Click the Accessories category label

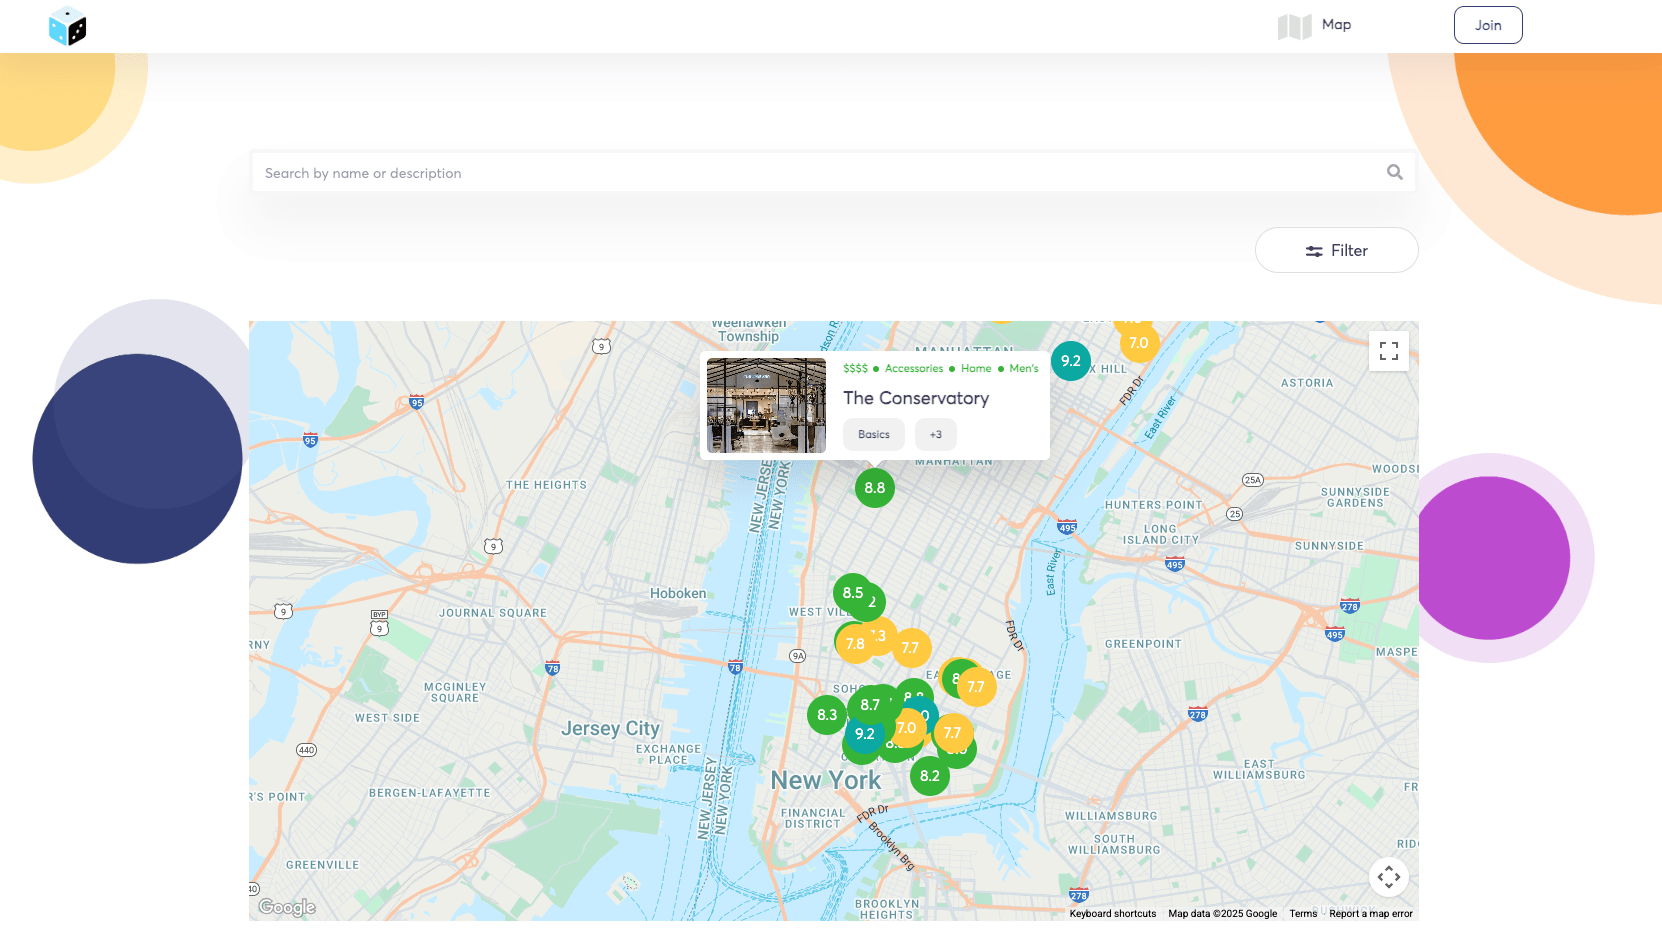(x=914, y=368)
